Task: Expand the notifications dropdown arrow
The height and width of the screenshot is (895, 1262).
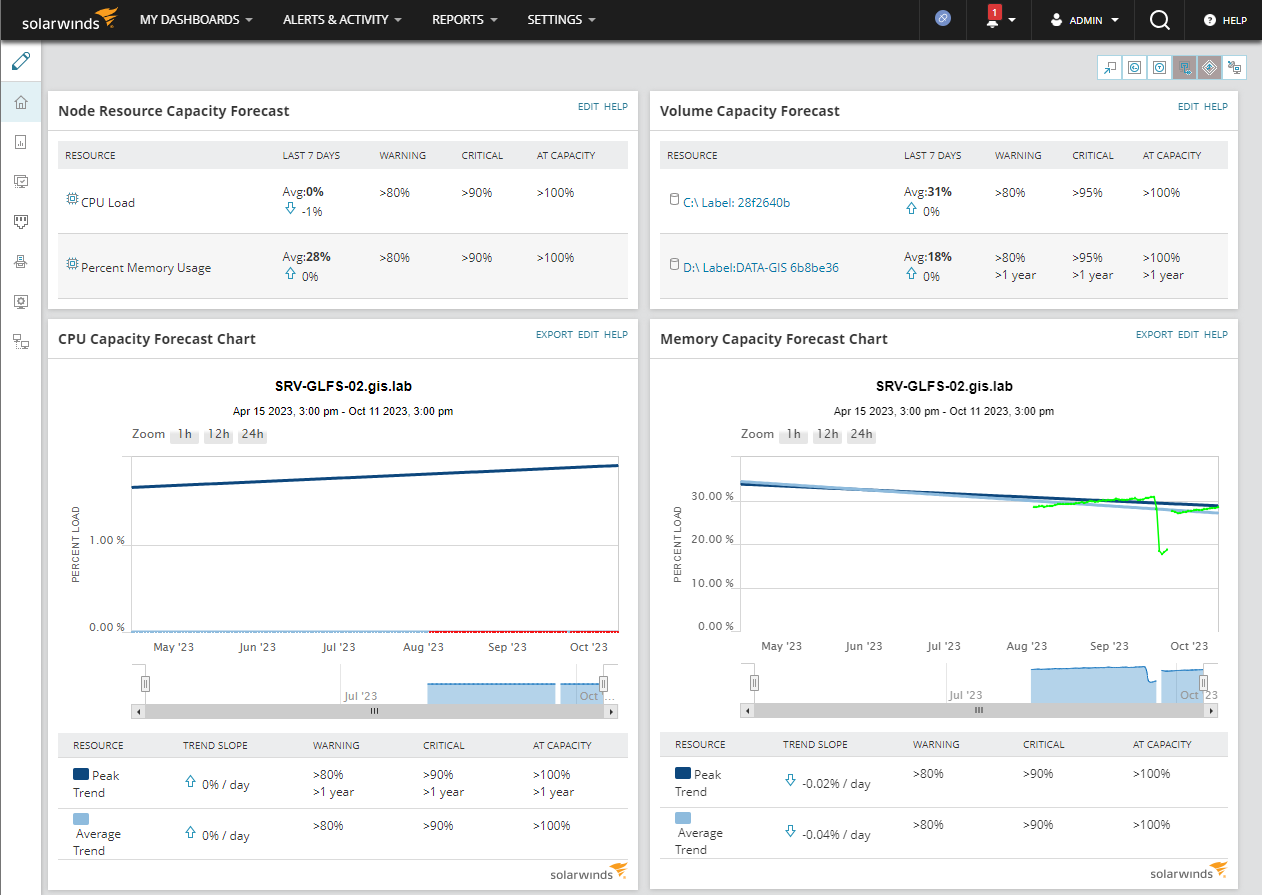Action: click(x=1012, y=20)
